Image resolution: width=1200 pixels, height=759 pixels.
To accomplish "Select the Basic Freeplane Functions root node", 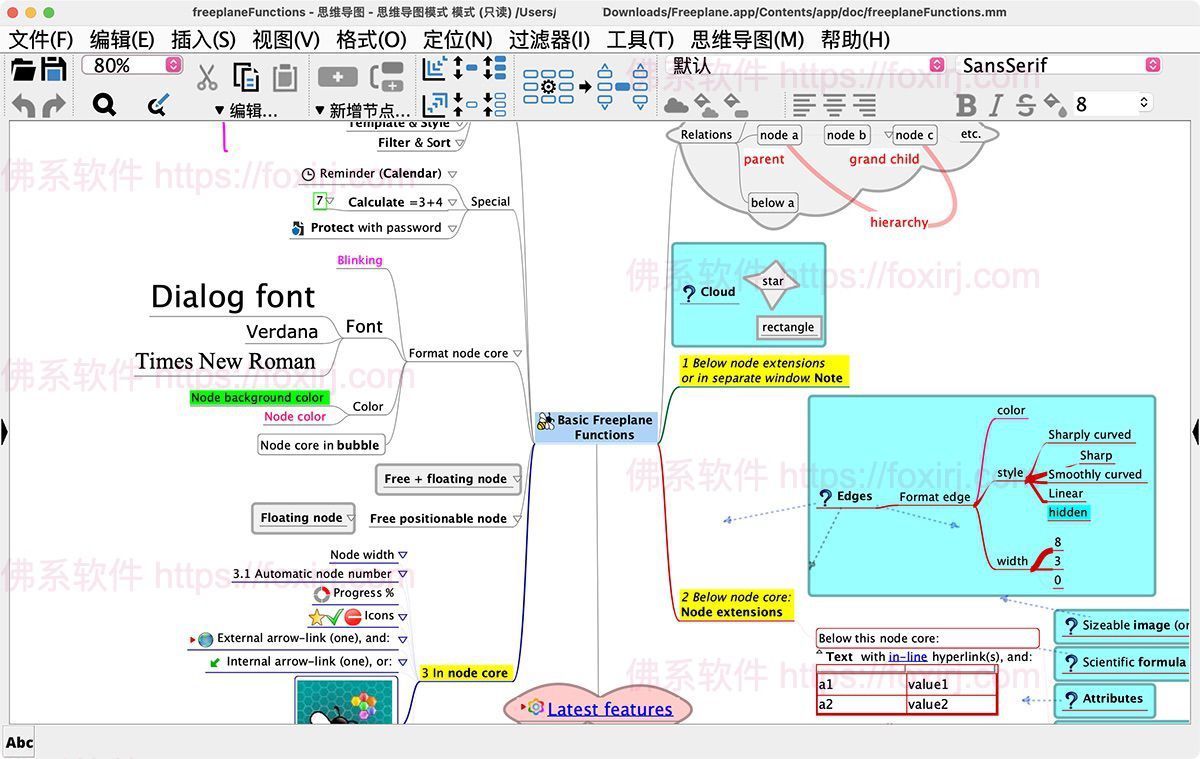I will click(597, 428).
